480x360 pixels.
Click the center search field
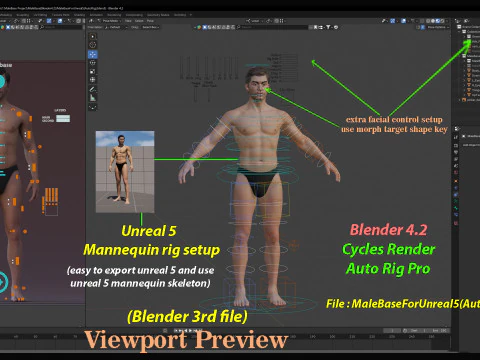tap(273, 27)
